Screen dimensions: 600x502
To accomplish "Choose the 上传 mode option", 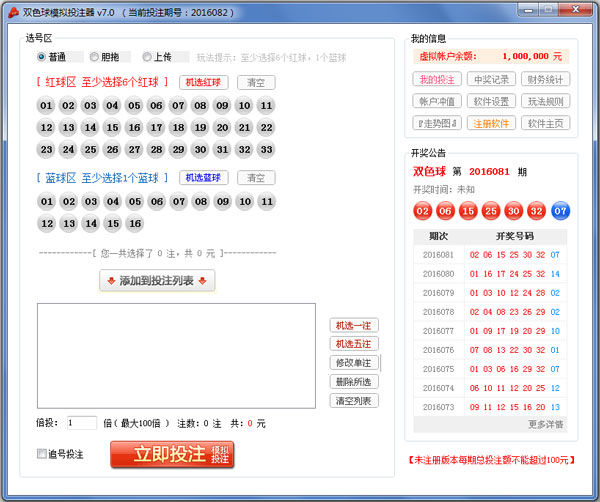I will (147, 57).
